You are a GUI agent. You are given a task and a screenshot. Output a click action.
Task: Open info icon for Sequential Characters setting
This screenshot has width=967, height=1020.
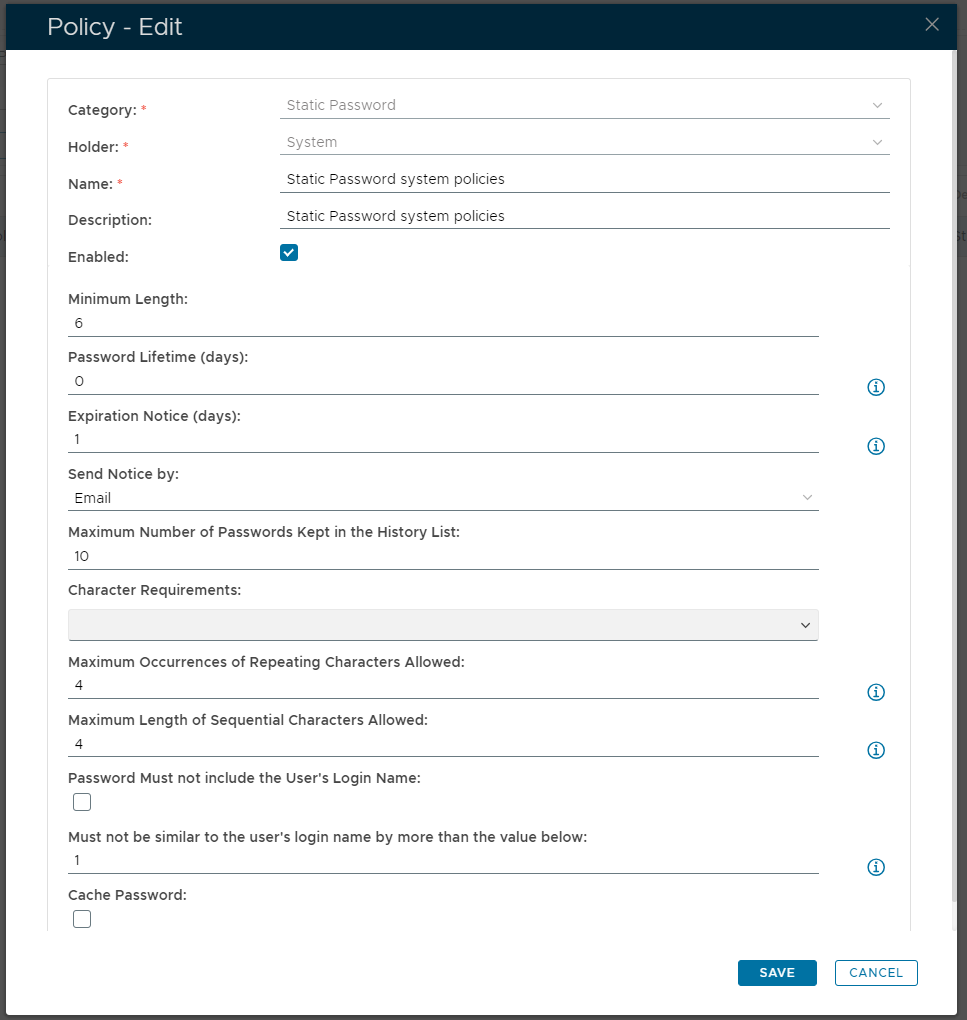click(876, 750)
